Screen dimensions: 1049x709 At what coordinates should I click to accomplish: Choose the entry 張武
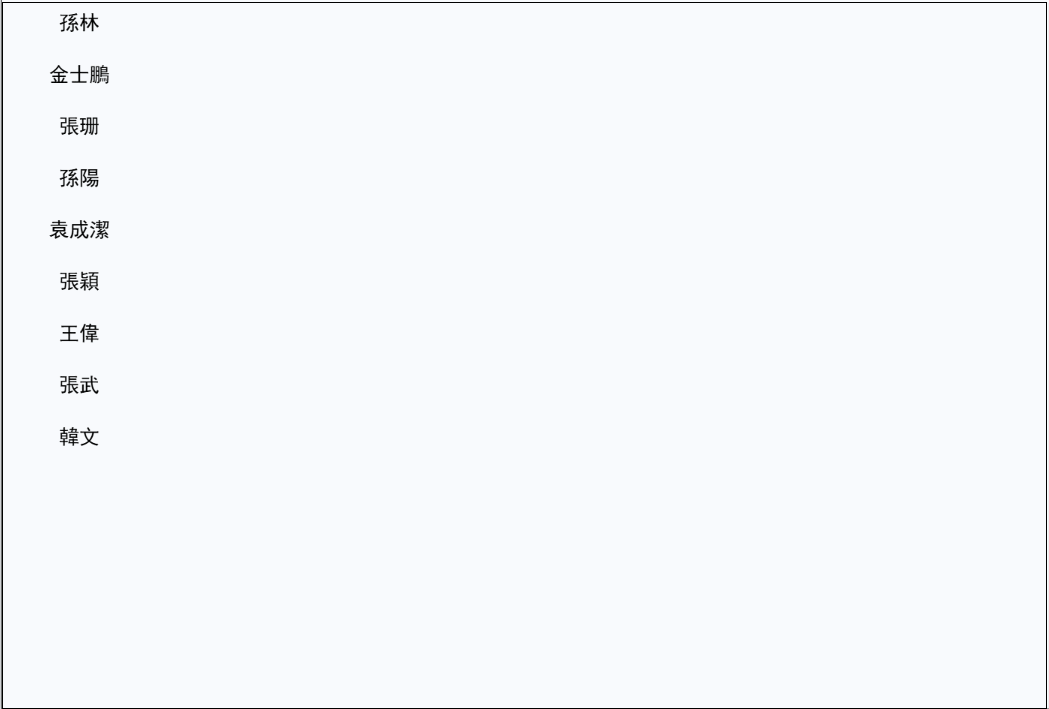[79, 385]
